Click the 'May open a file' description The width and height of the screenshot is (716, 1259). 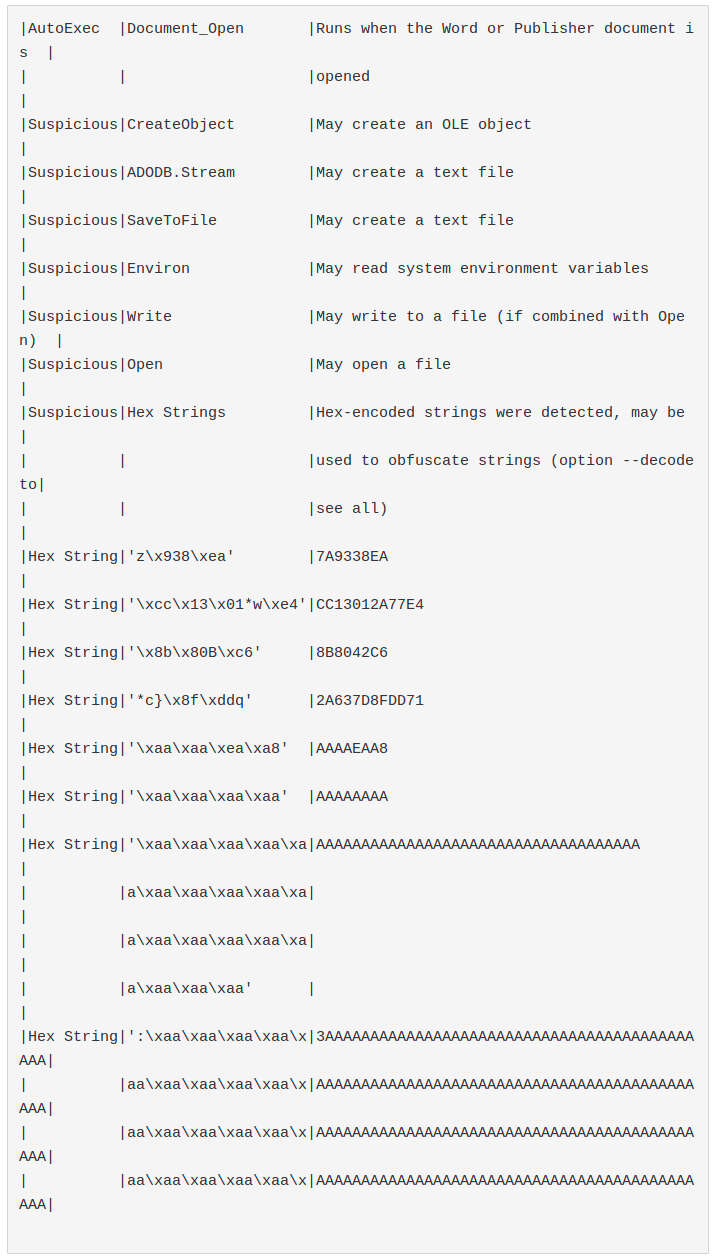383,365
